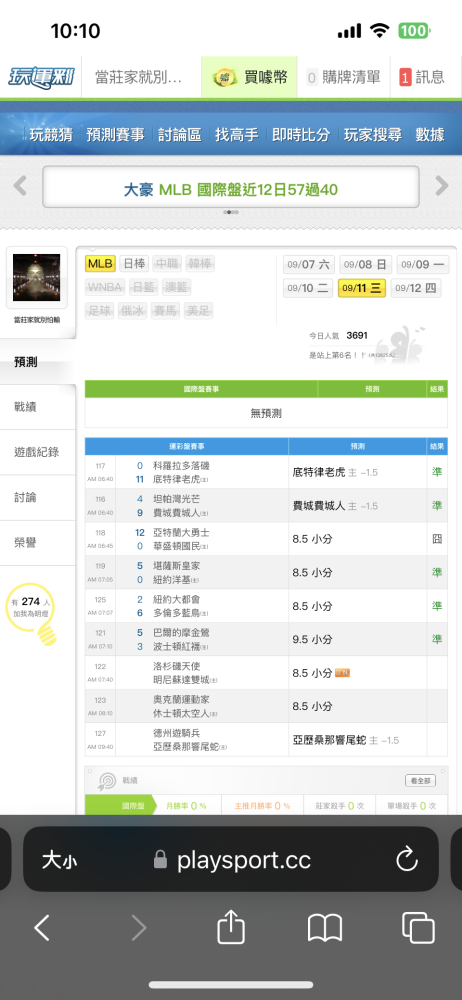Image resolution: width=462 pixels, height=1000 pixels.
Task: Open Safari bookmarks book icon
Action: [x=325, y=927]
